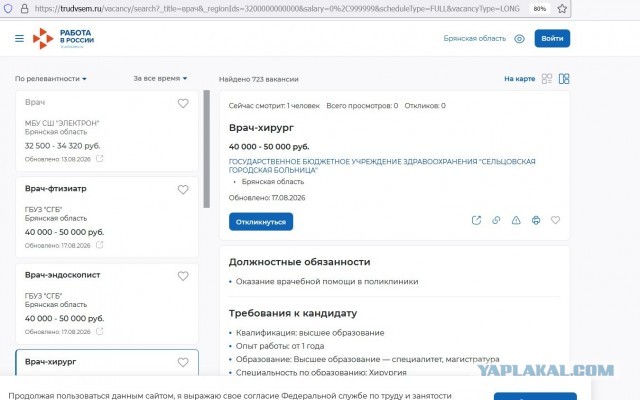The image size is (640, 400).
Task: Open the Брянская область region selector
Action: point(475,38)
